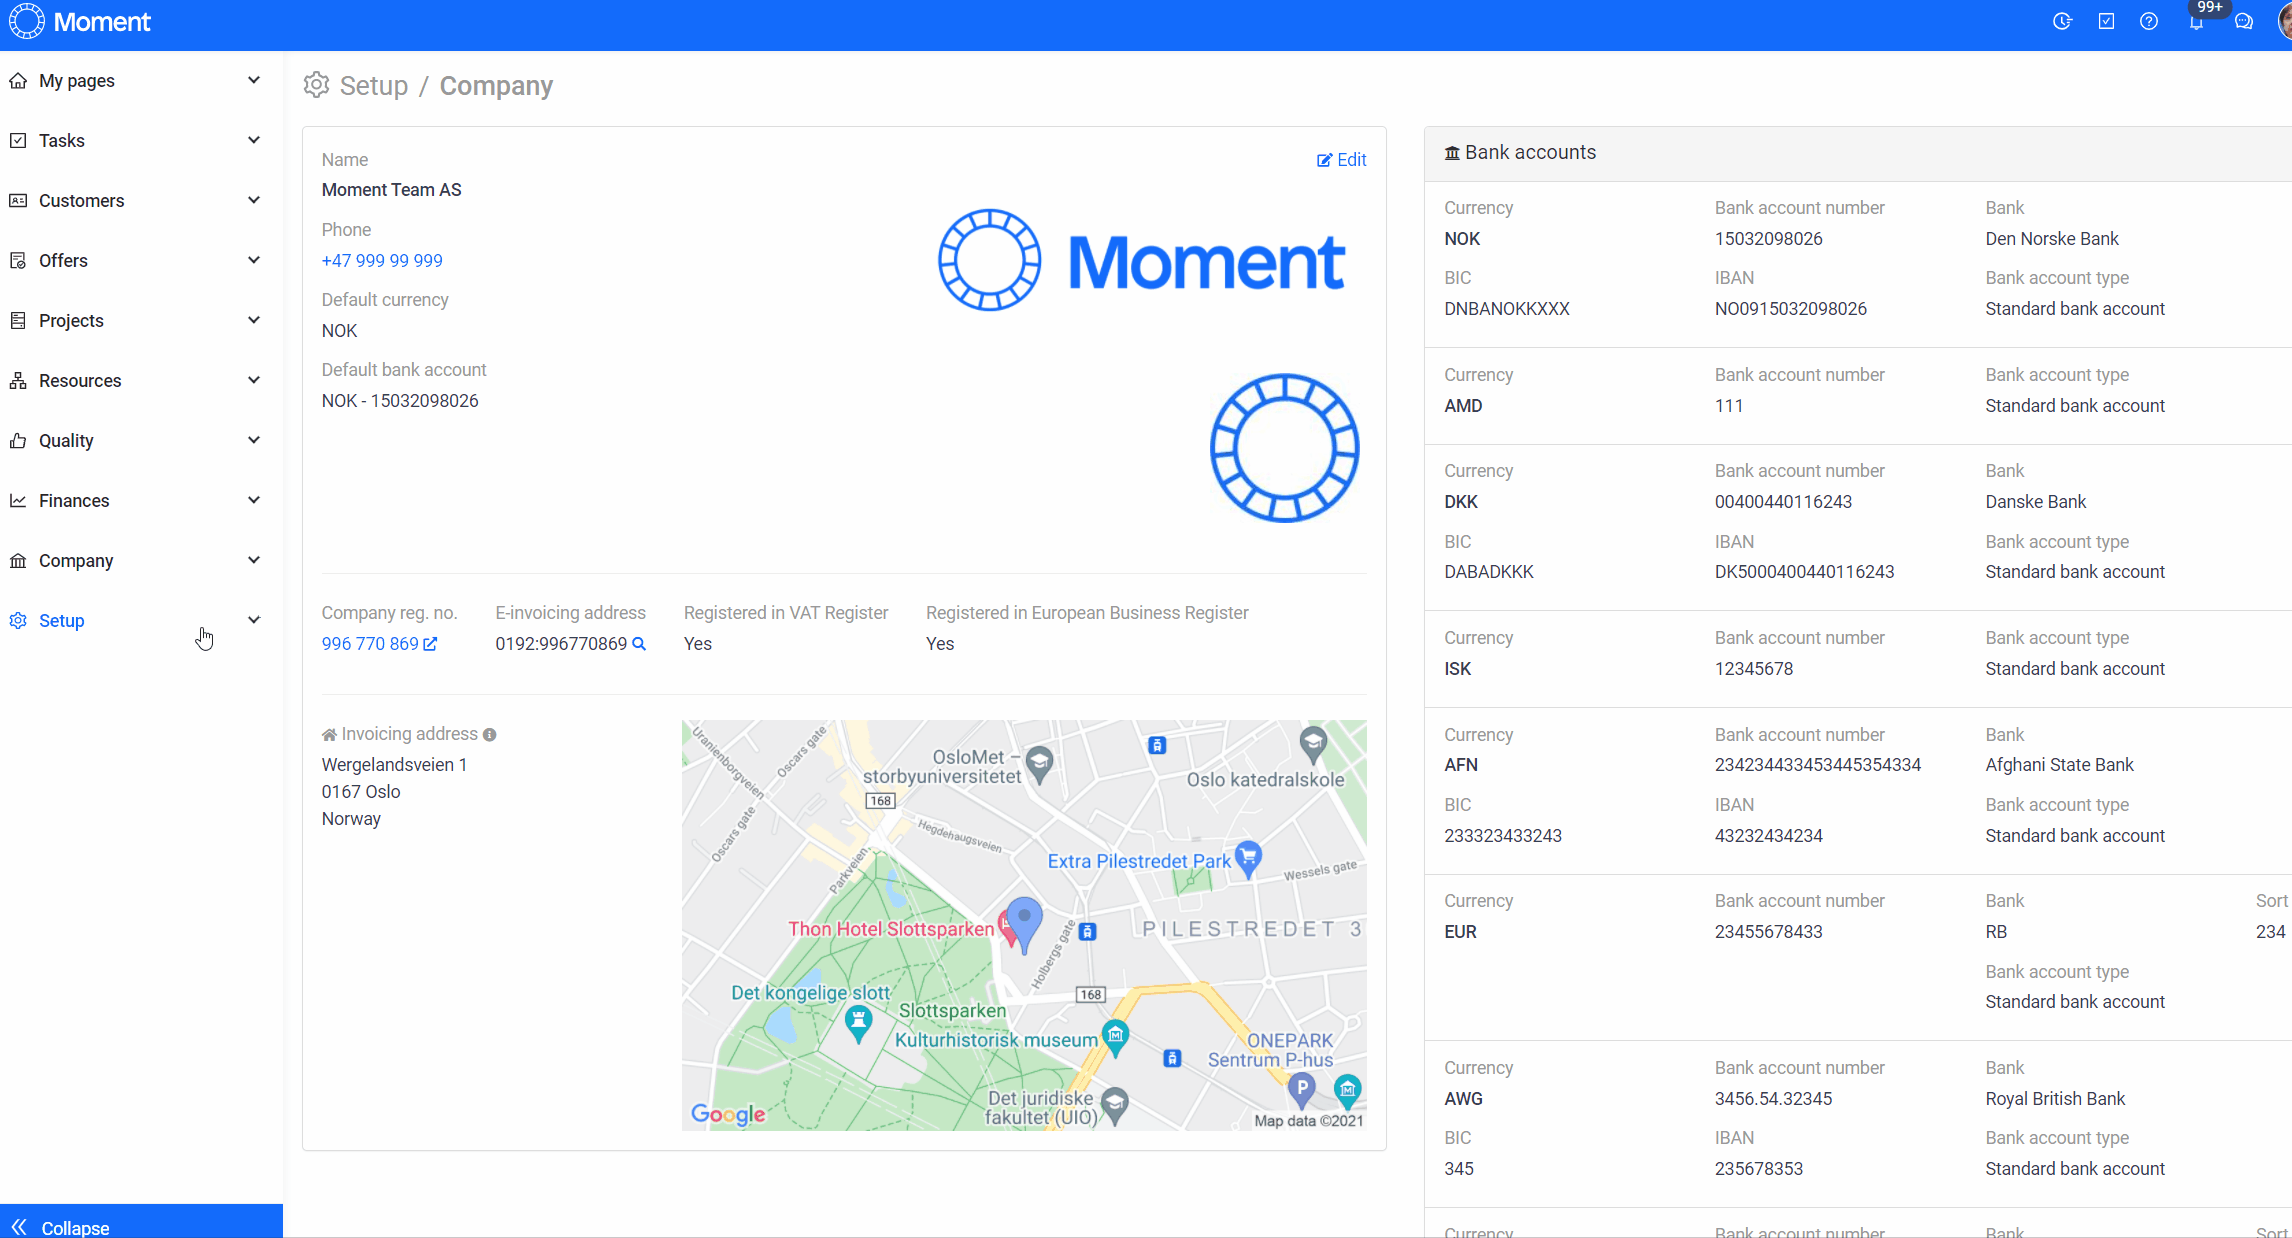Expand the Company chevron in sidebar
The height and width of the screenshot is (1238, 2292).
click(x=254, y=560)
